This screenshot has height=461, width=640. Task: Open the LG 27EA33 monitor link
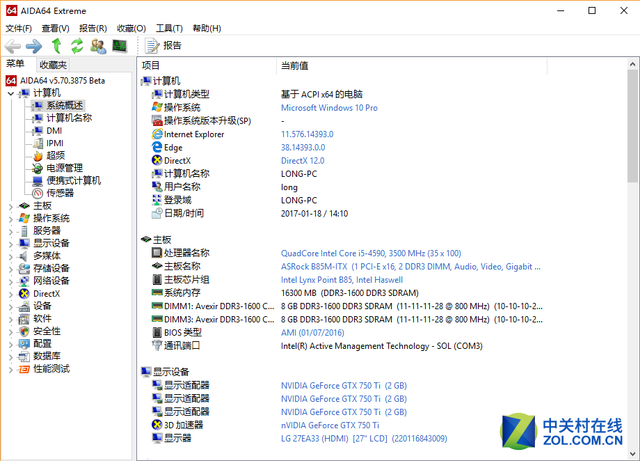coord(364,439)
